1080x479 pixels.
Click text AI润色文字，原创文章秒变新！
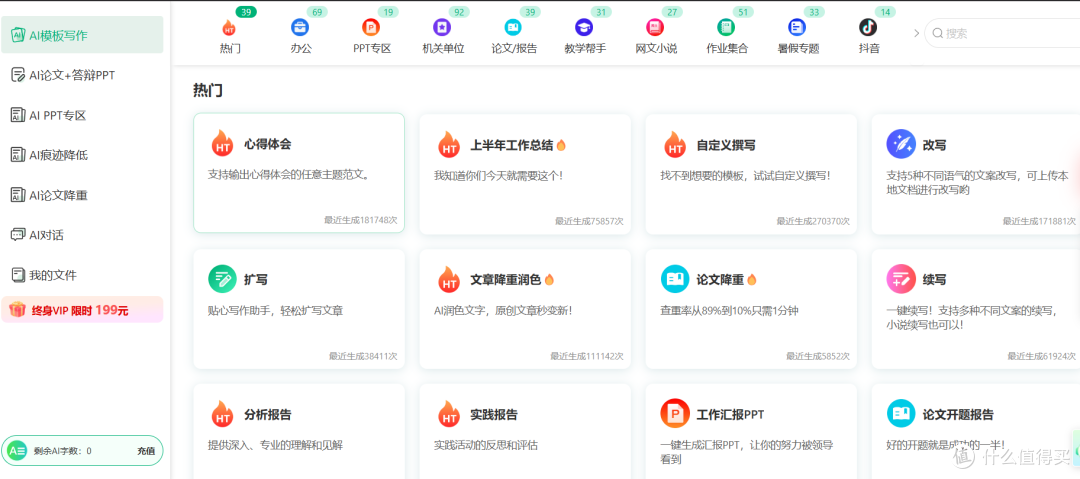click(x=503, y=311)
